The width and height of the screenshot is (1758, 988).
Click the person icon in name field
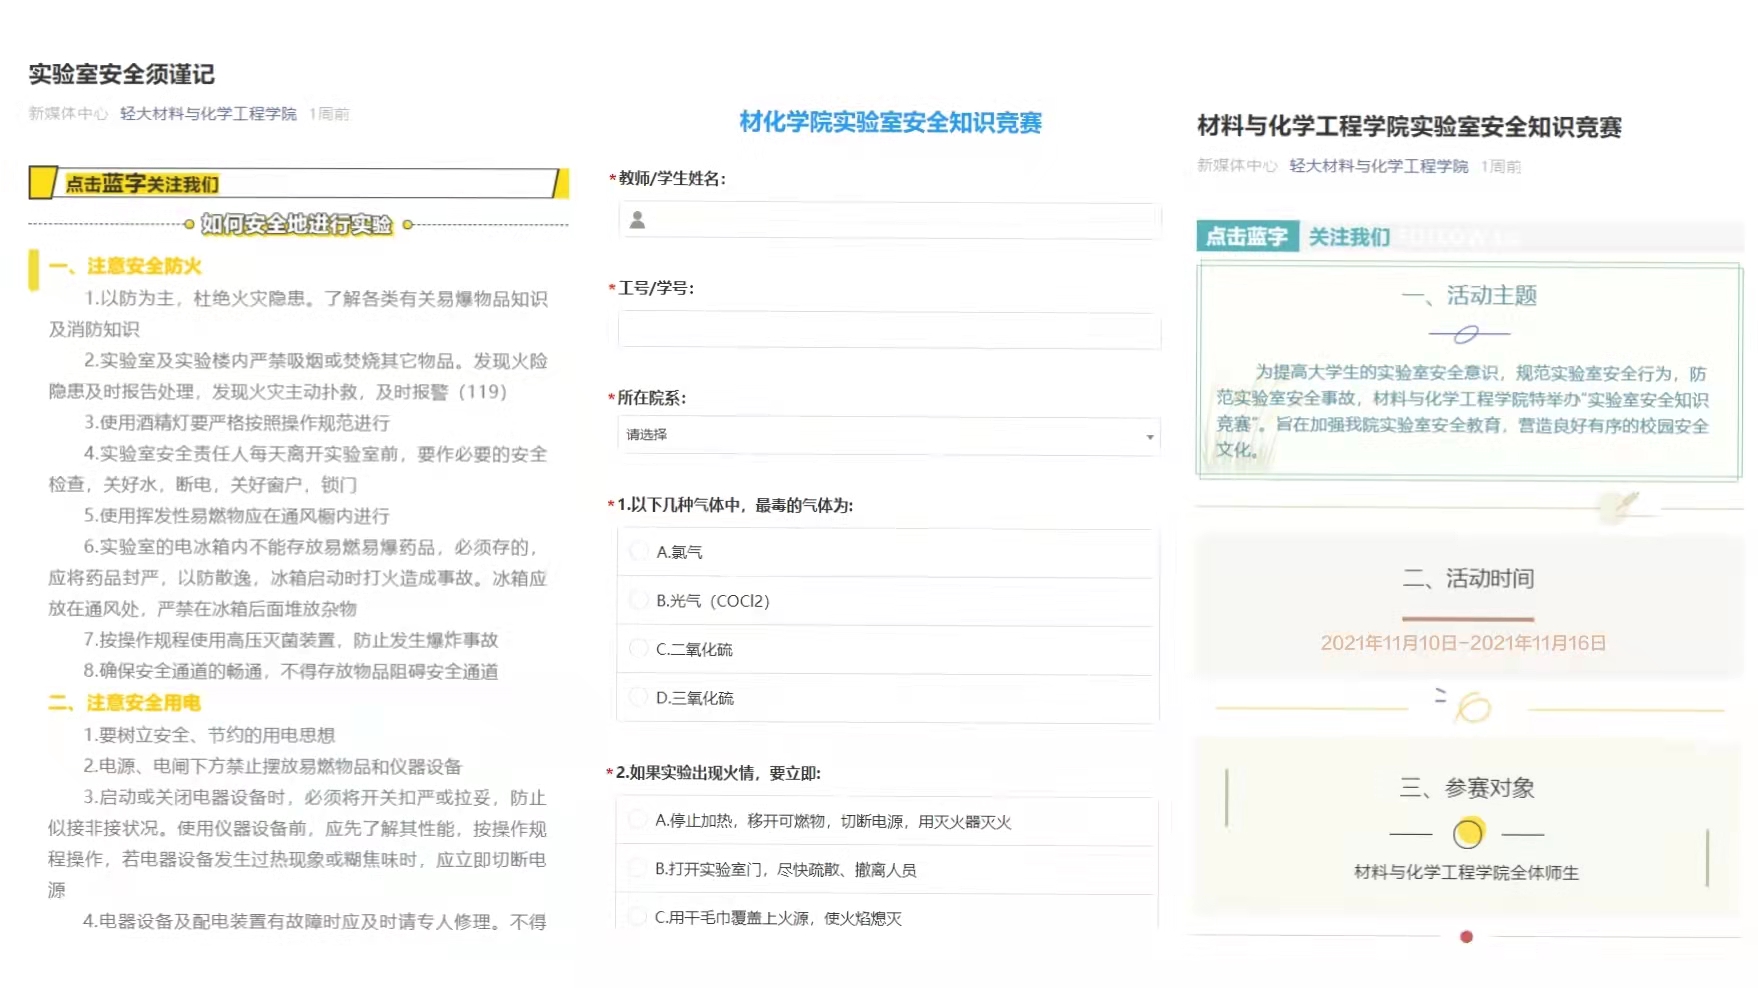[x=637, y=220]
